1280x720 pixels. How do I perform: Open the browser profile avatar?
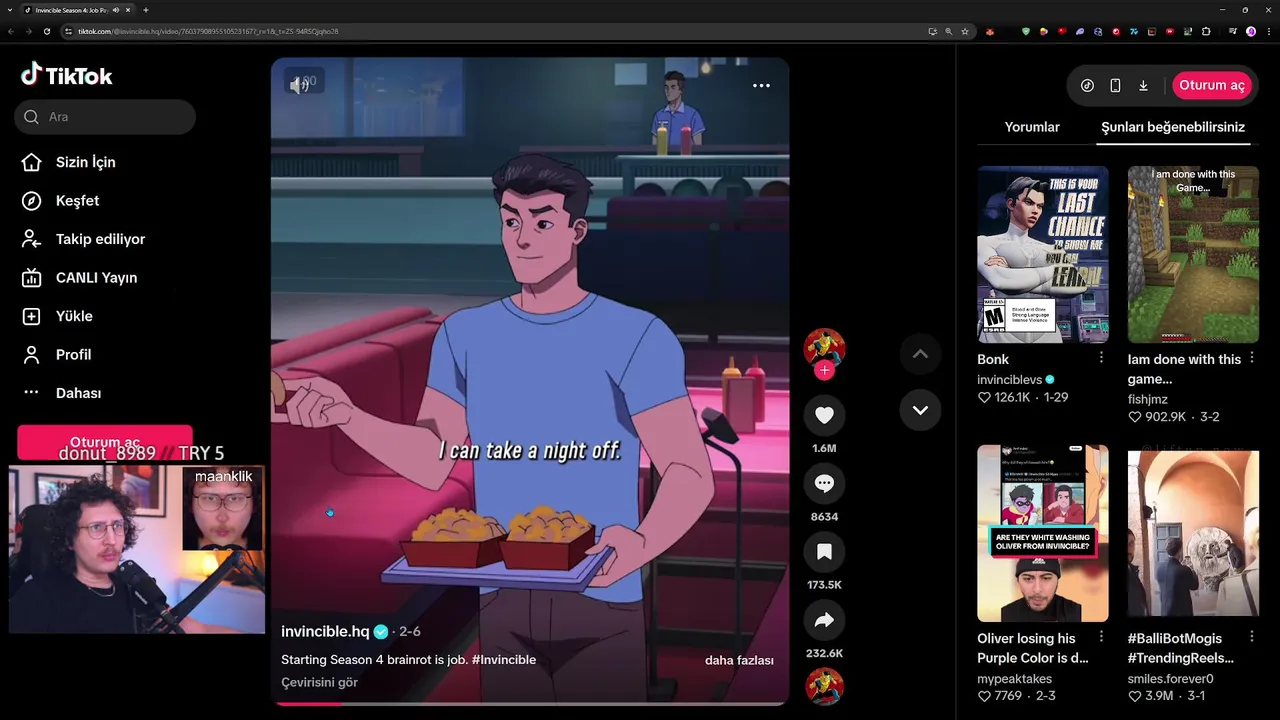(1251, 31)
